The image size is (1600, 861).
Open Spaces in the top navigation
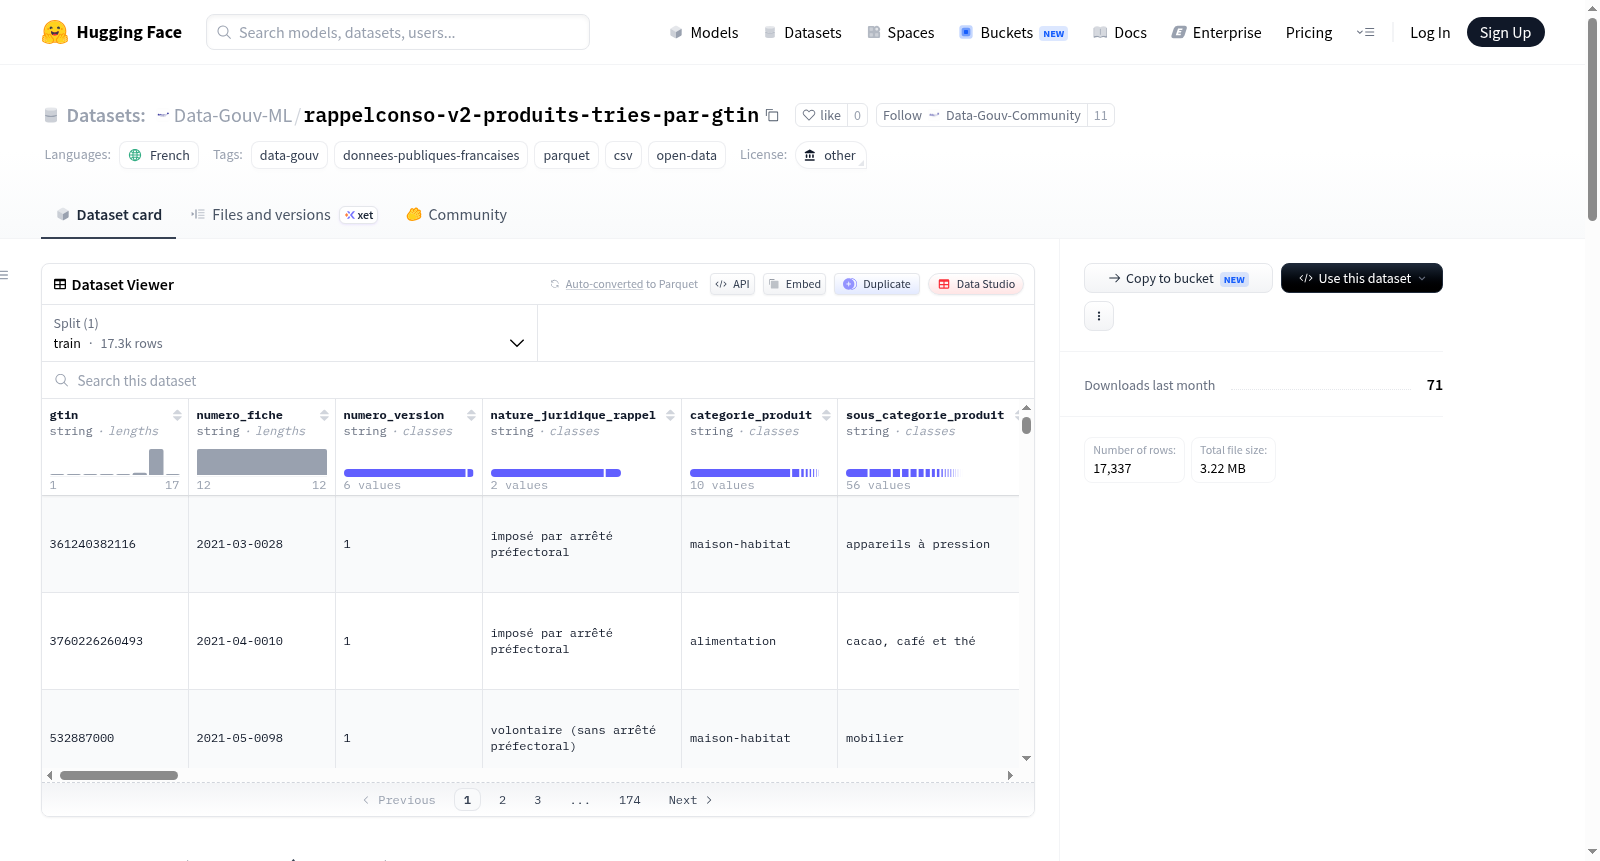point(900,32)
